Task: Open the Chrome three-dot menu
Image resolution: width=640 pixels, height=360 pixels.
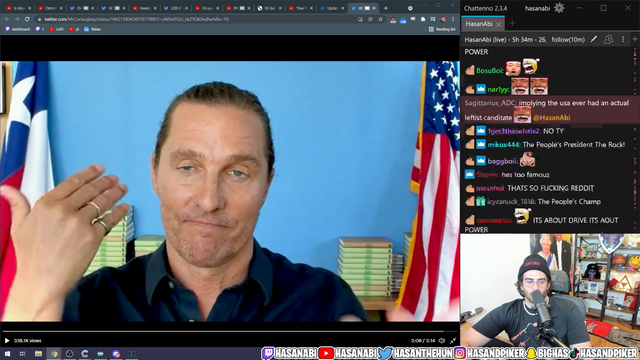Action: (x=453, y=19)
